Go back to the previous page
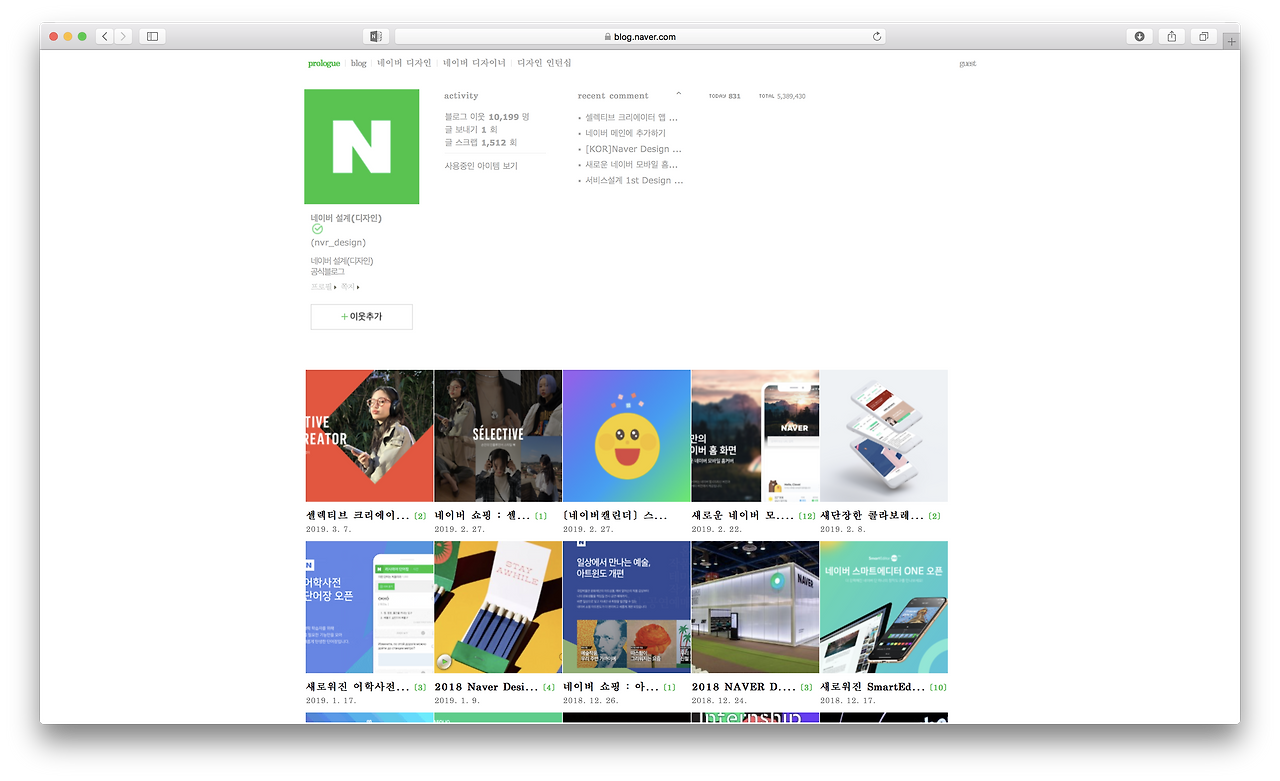The height and width of the screenshot is (781, 1280). click(x=105, y=36)
